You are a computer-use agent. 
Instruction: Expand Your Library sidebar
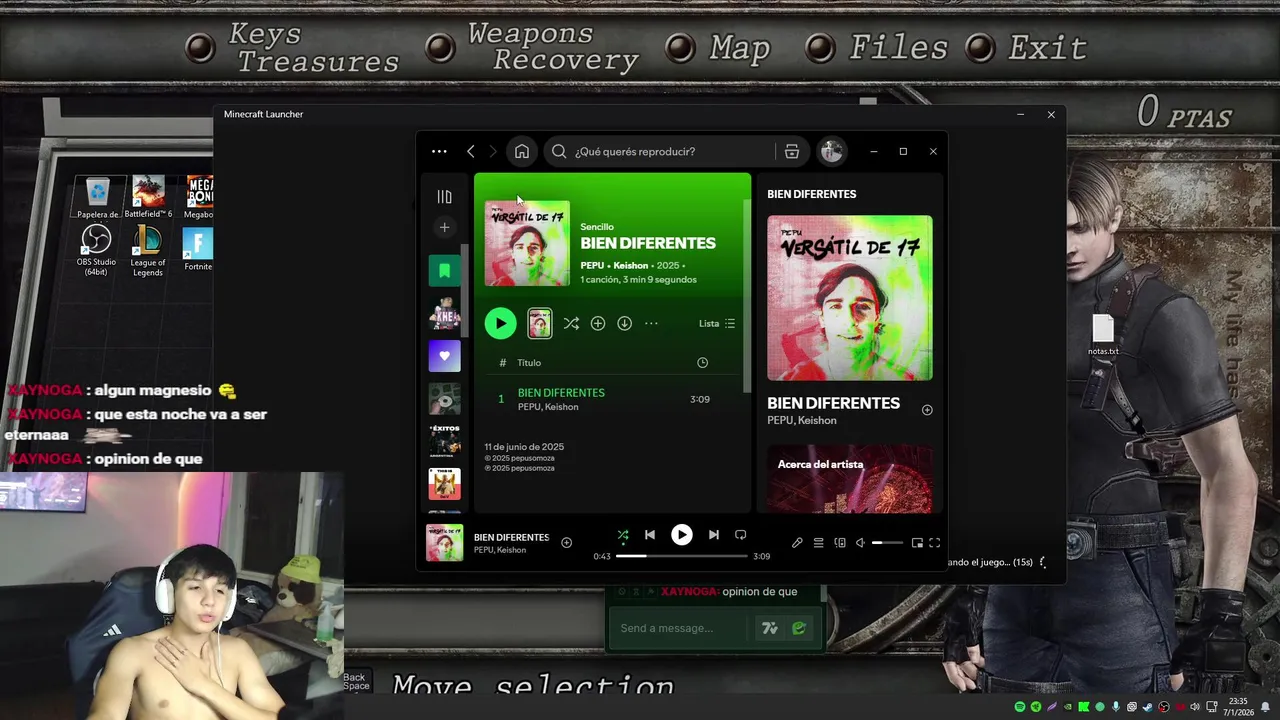tap(444, 197)
